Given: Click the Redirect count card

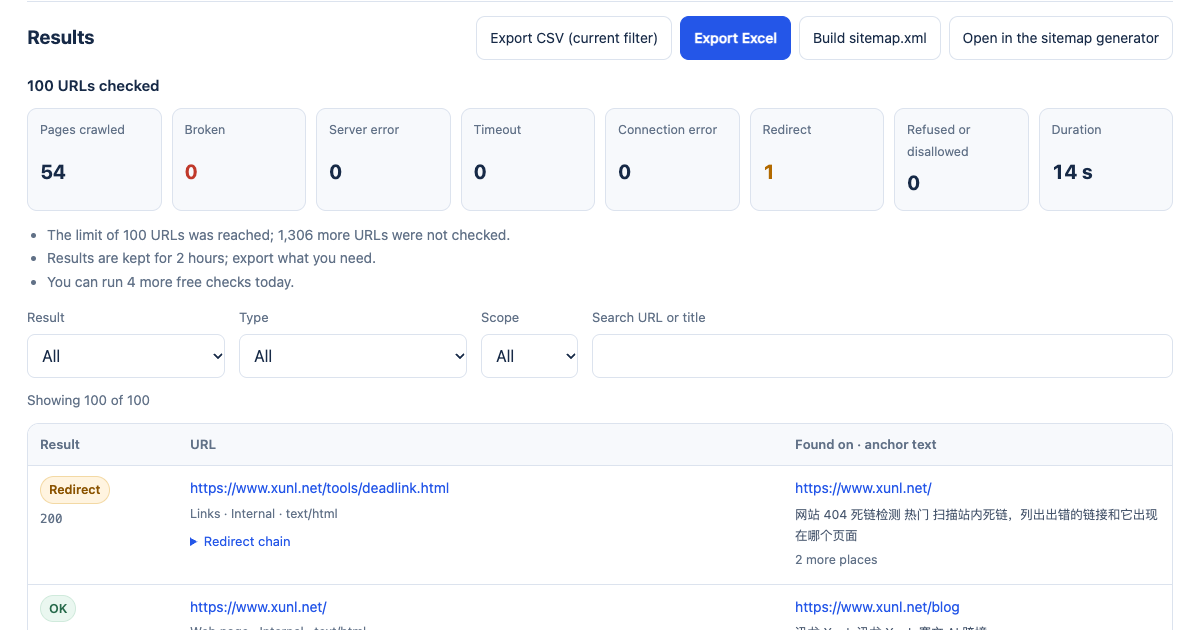Looking at the screenshot, I should click(x=817, y=159).
